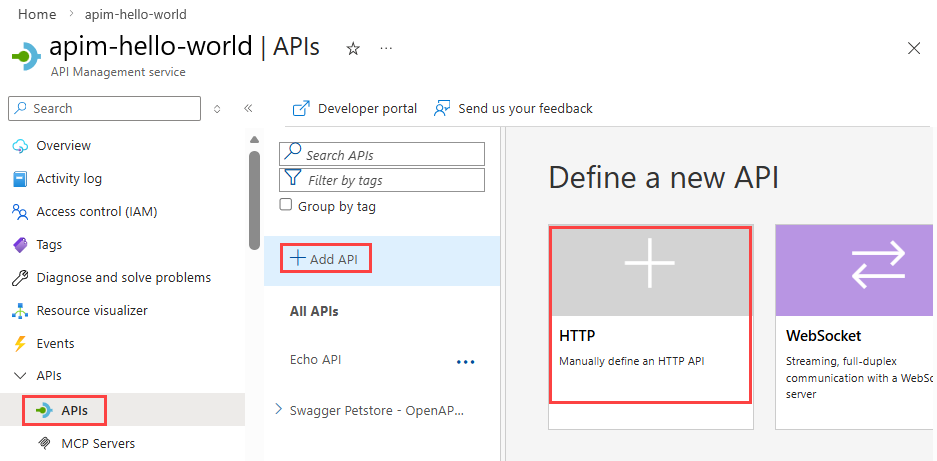Click in the sidebar Search field
This screenshot has width=937, height=461.
point(105,109)
